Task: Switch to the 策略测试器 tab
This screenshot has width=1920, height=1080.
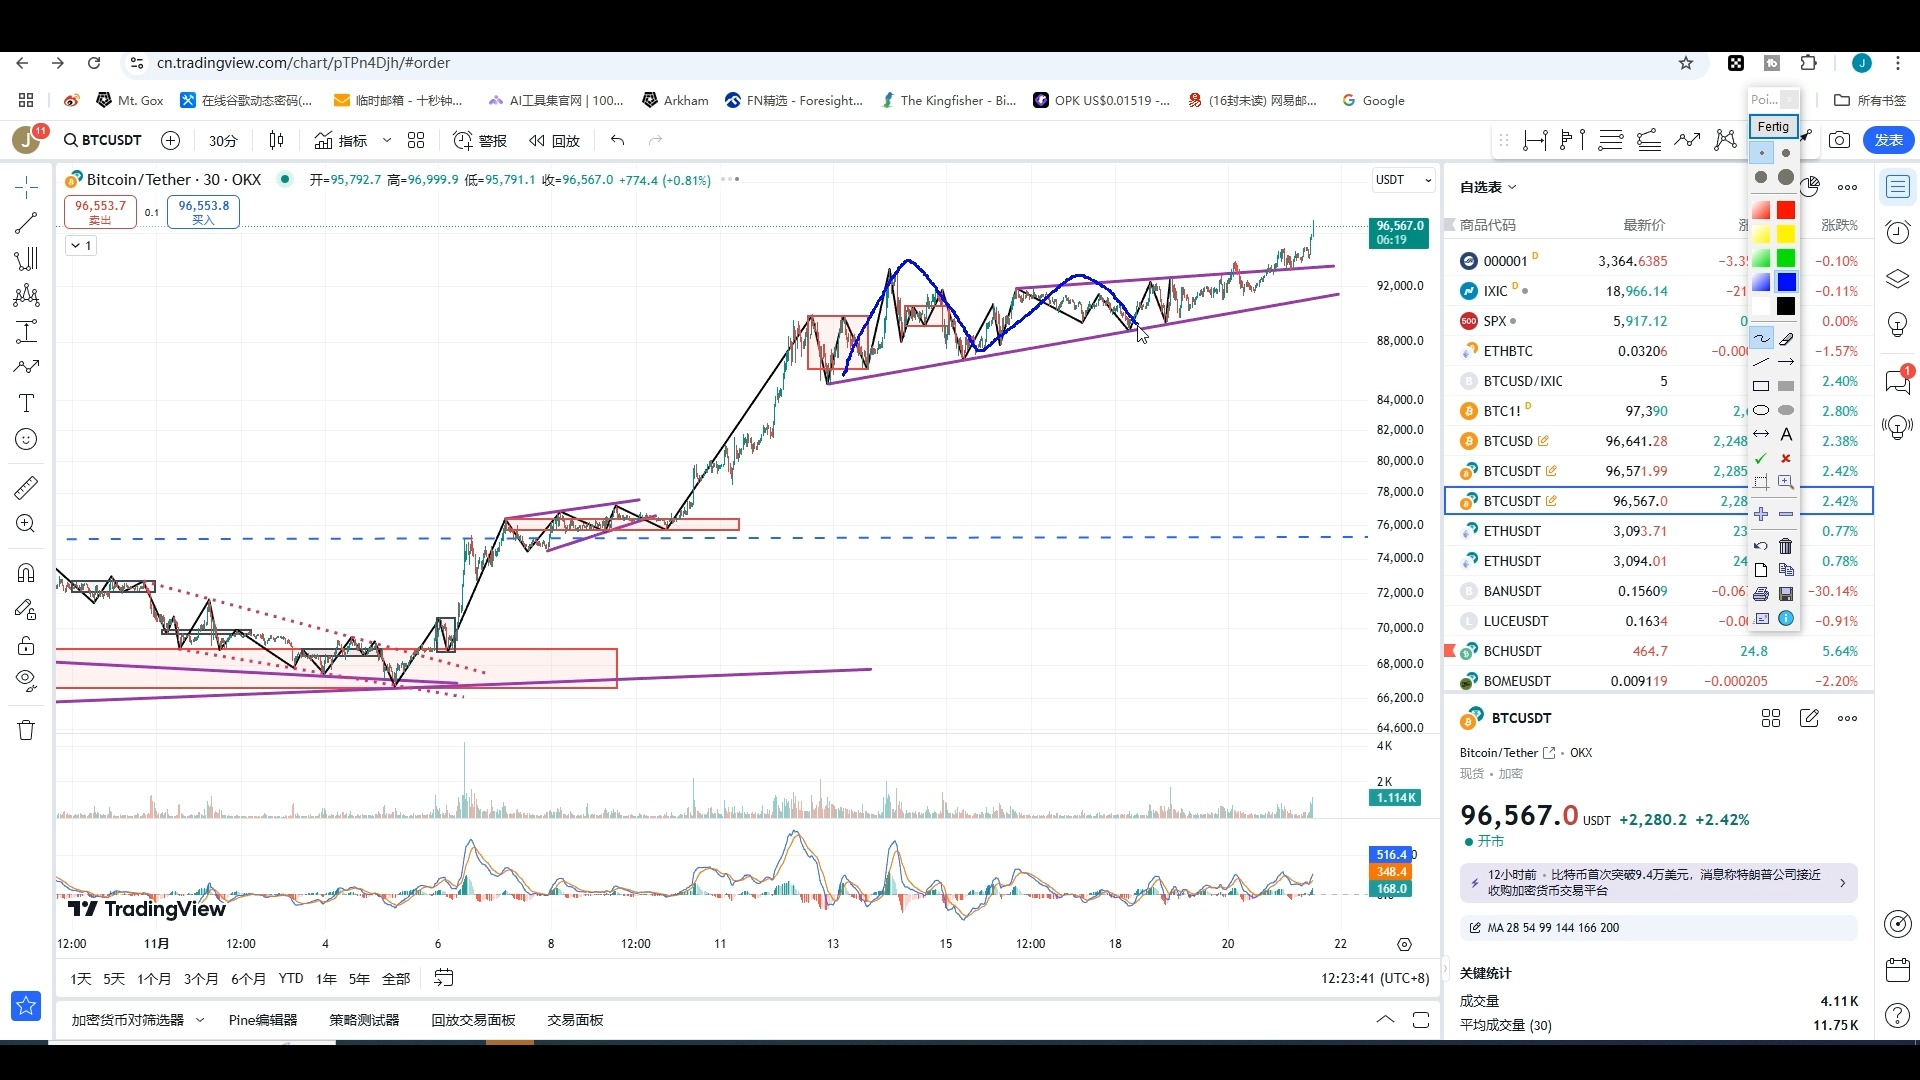Action: pyautogui.click(x=364, y=1020)
